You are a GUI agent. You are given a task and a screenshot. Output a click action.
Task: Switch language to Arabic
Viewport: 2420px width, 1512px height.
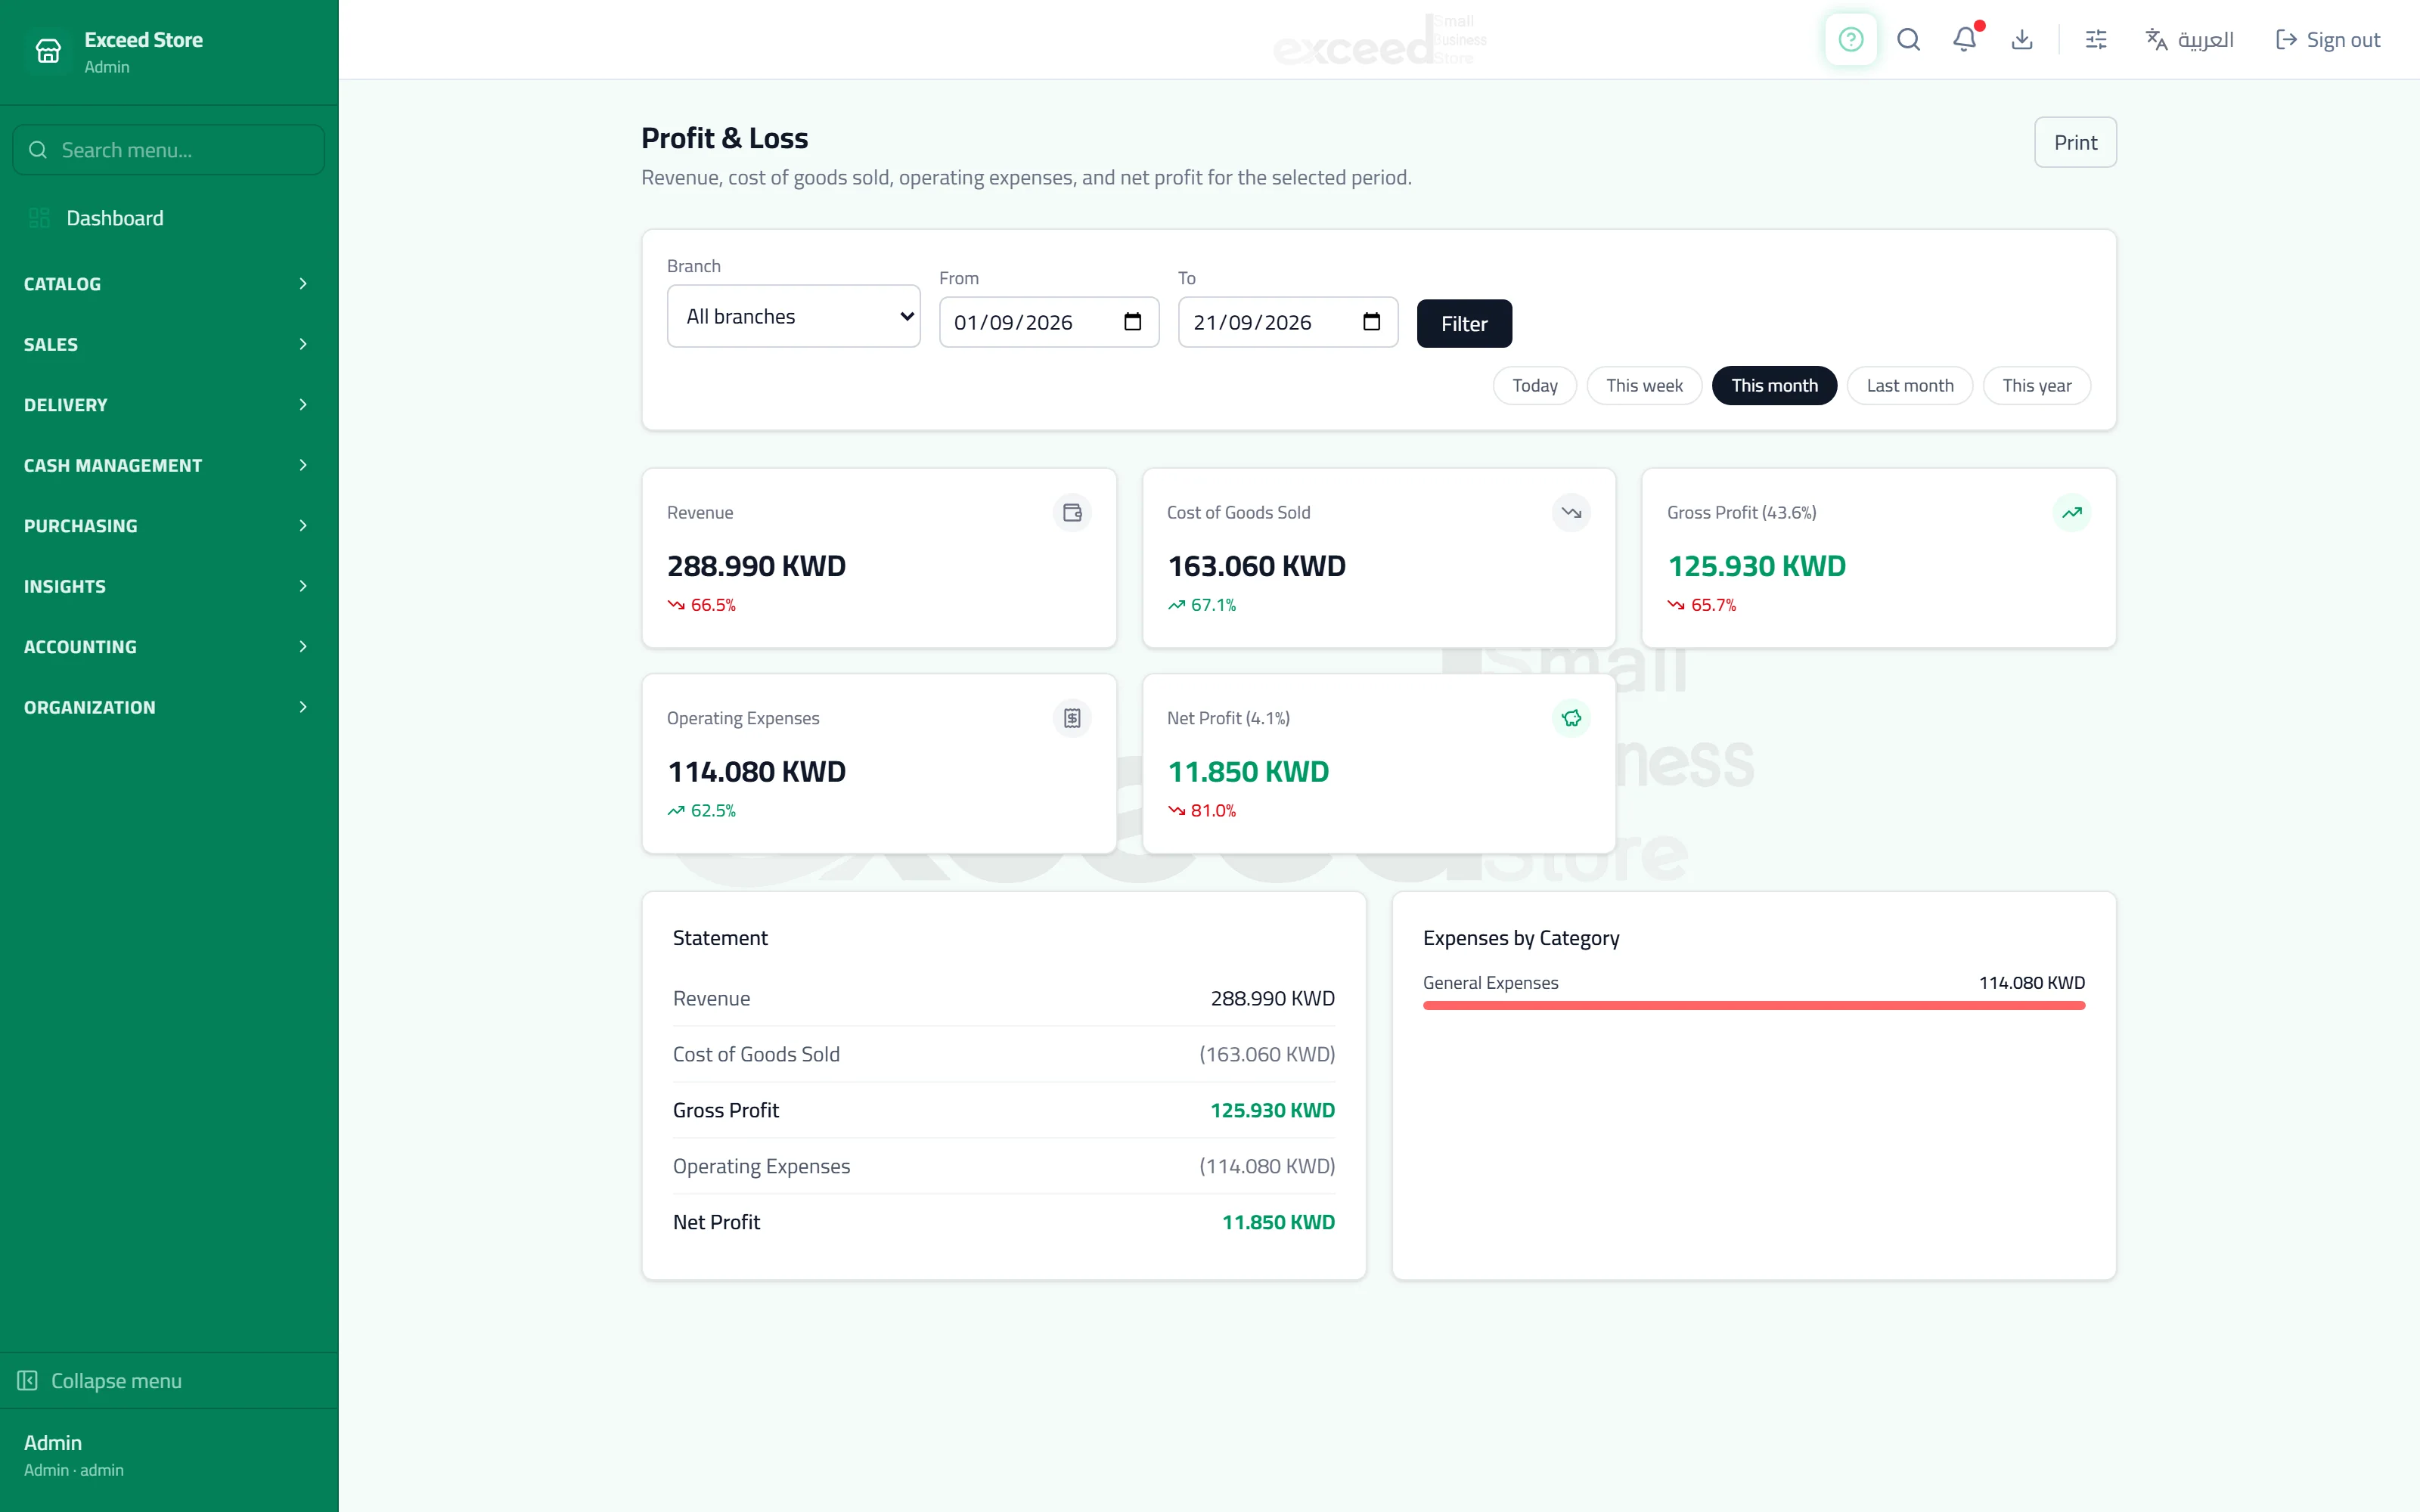(x=2189, y=40)
